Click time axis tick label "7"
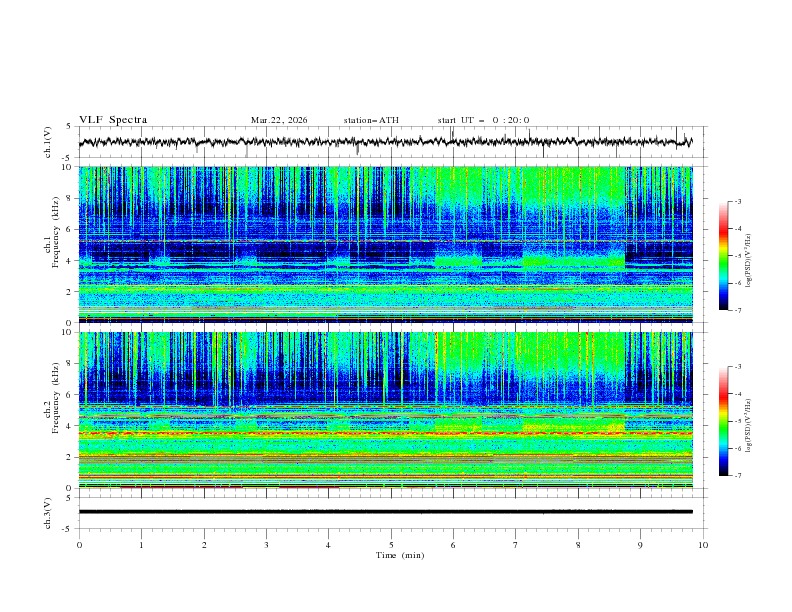 pos(516,545)
